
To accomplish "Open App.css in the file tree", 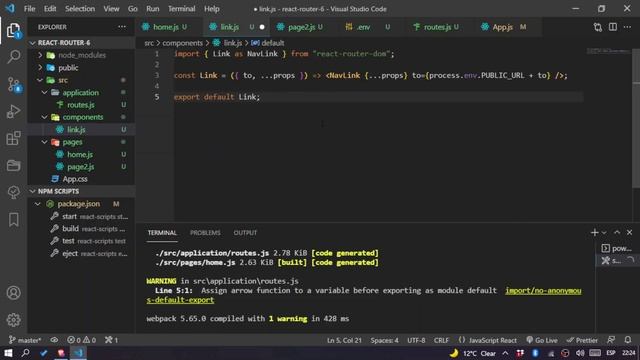I will click(x=75, y=179).
